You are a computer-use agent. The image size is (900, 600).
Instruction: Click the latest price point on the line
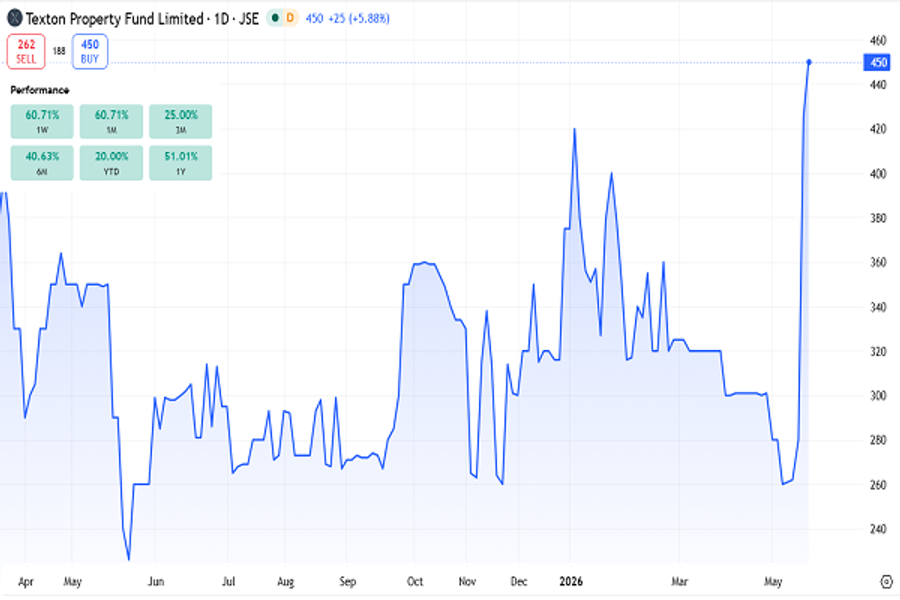point(809,62)
